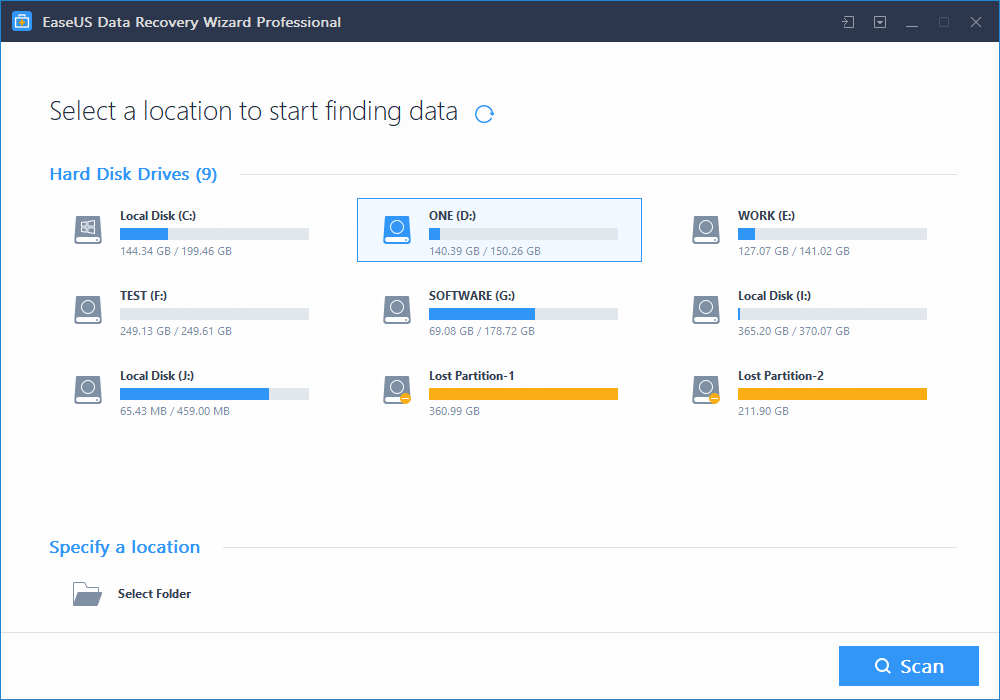Click the refresh drives icon beside heading
The width and height of the screenshot is (1000, 700).
pos(484,114)
